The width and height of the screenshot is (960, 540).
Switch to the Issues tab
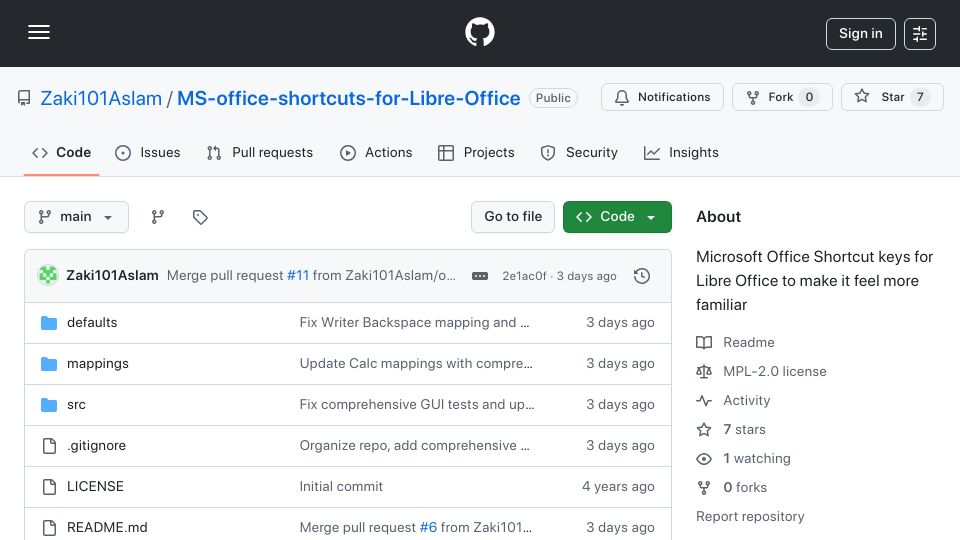[x=148, y=152]
